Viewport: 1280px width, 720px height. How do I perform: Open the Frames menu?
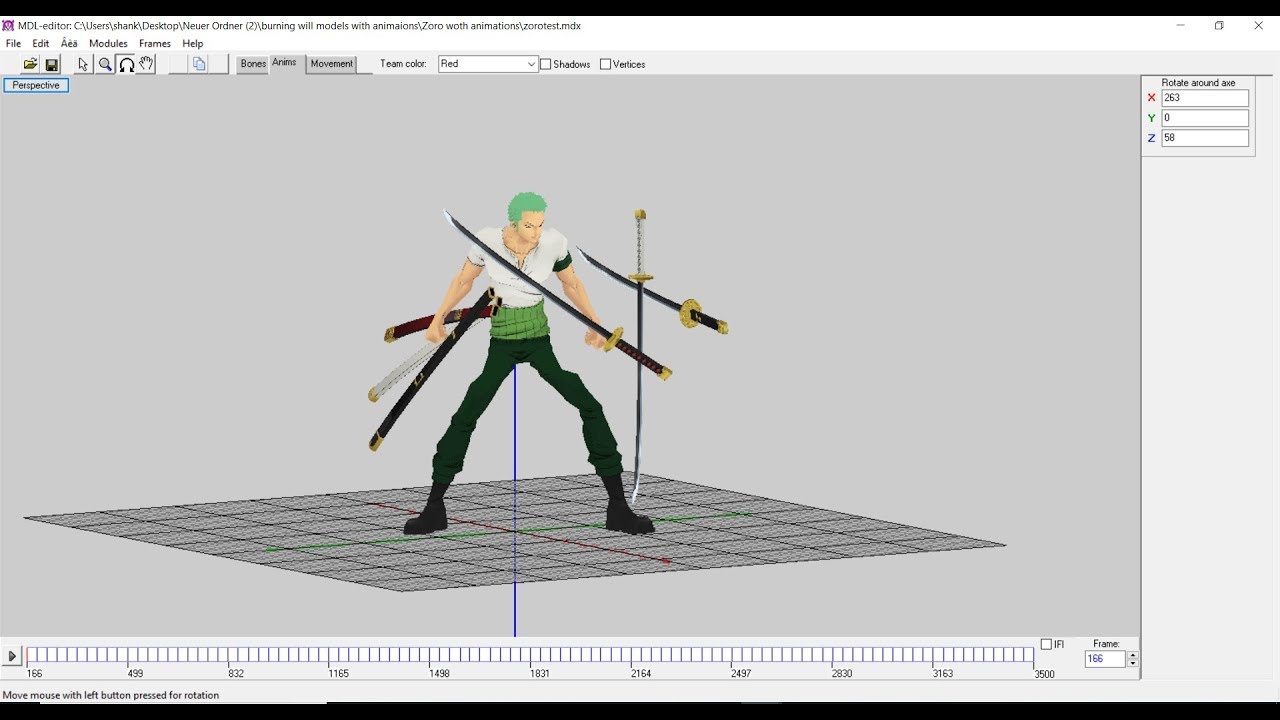point(155,44)
